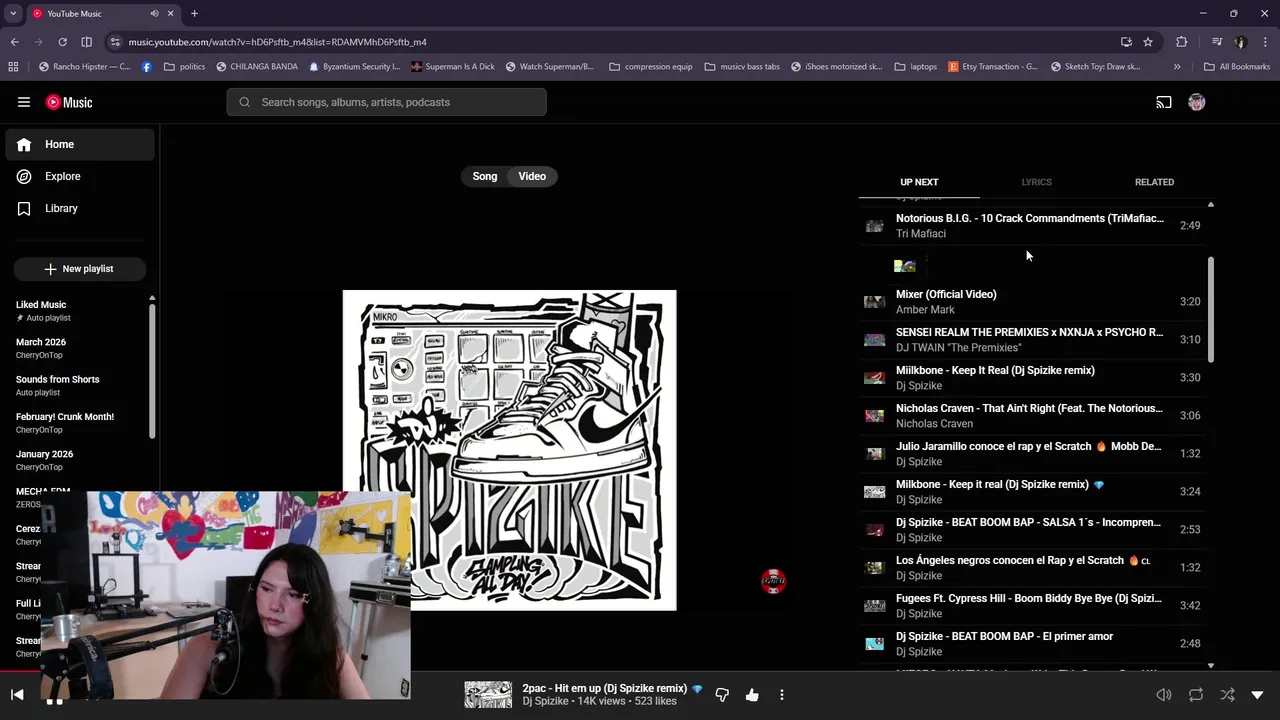Open the politics bookmarks folder
Screen dimensions: 1280x720
tap(184, 67)
